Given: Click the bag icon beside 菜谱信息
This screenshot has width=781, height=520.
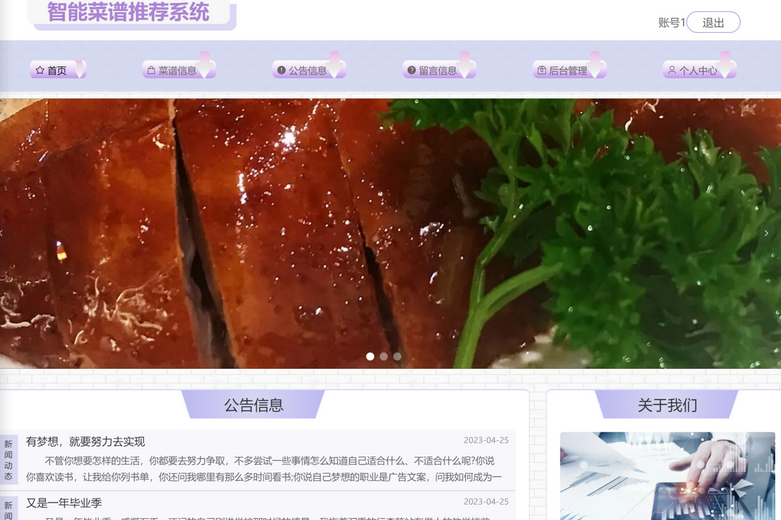Looking at the screenshot, I should coord(151,70).
